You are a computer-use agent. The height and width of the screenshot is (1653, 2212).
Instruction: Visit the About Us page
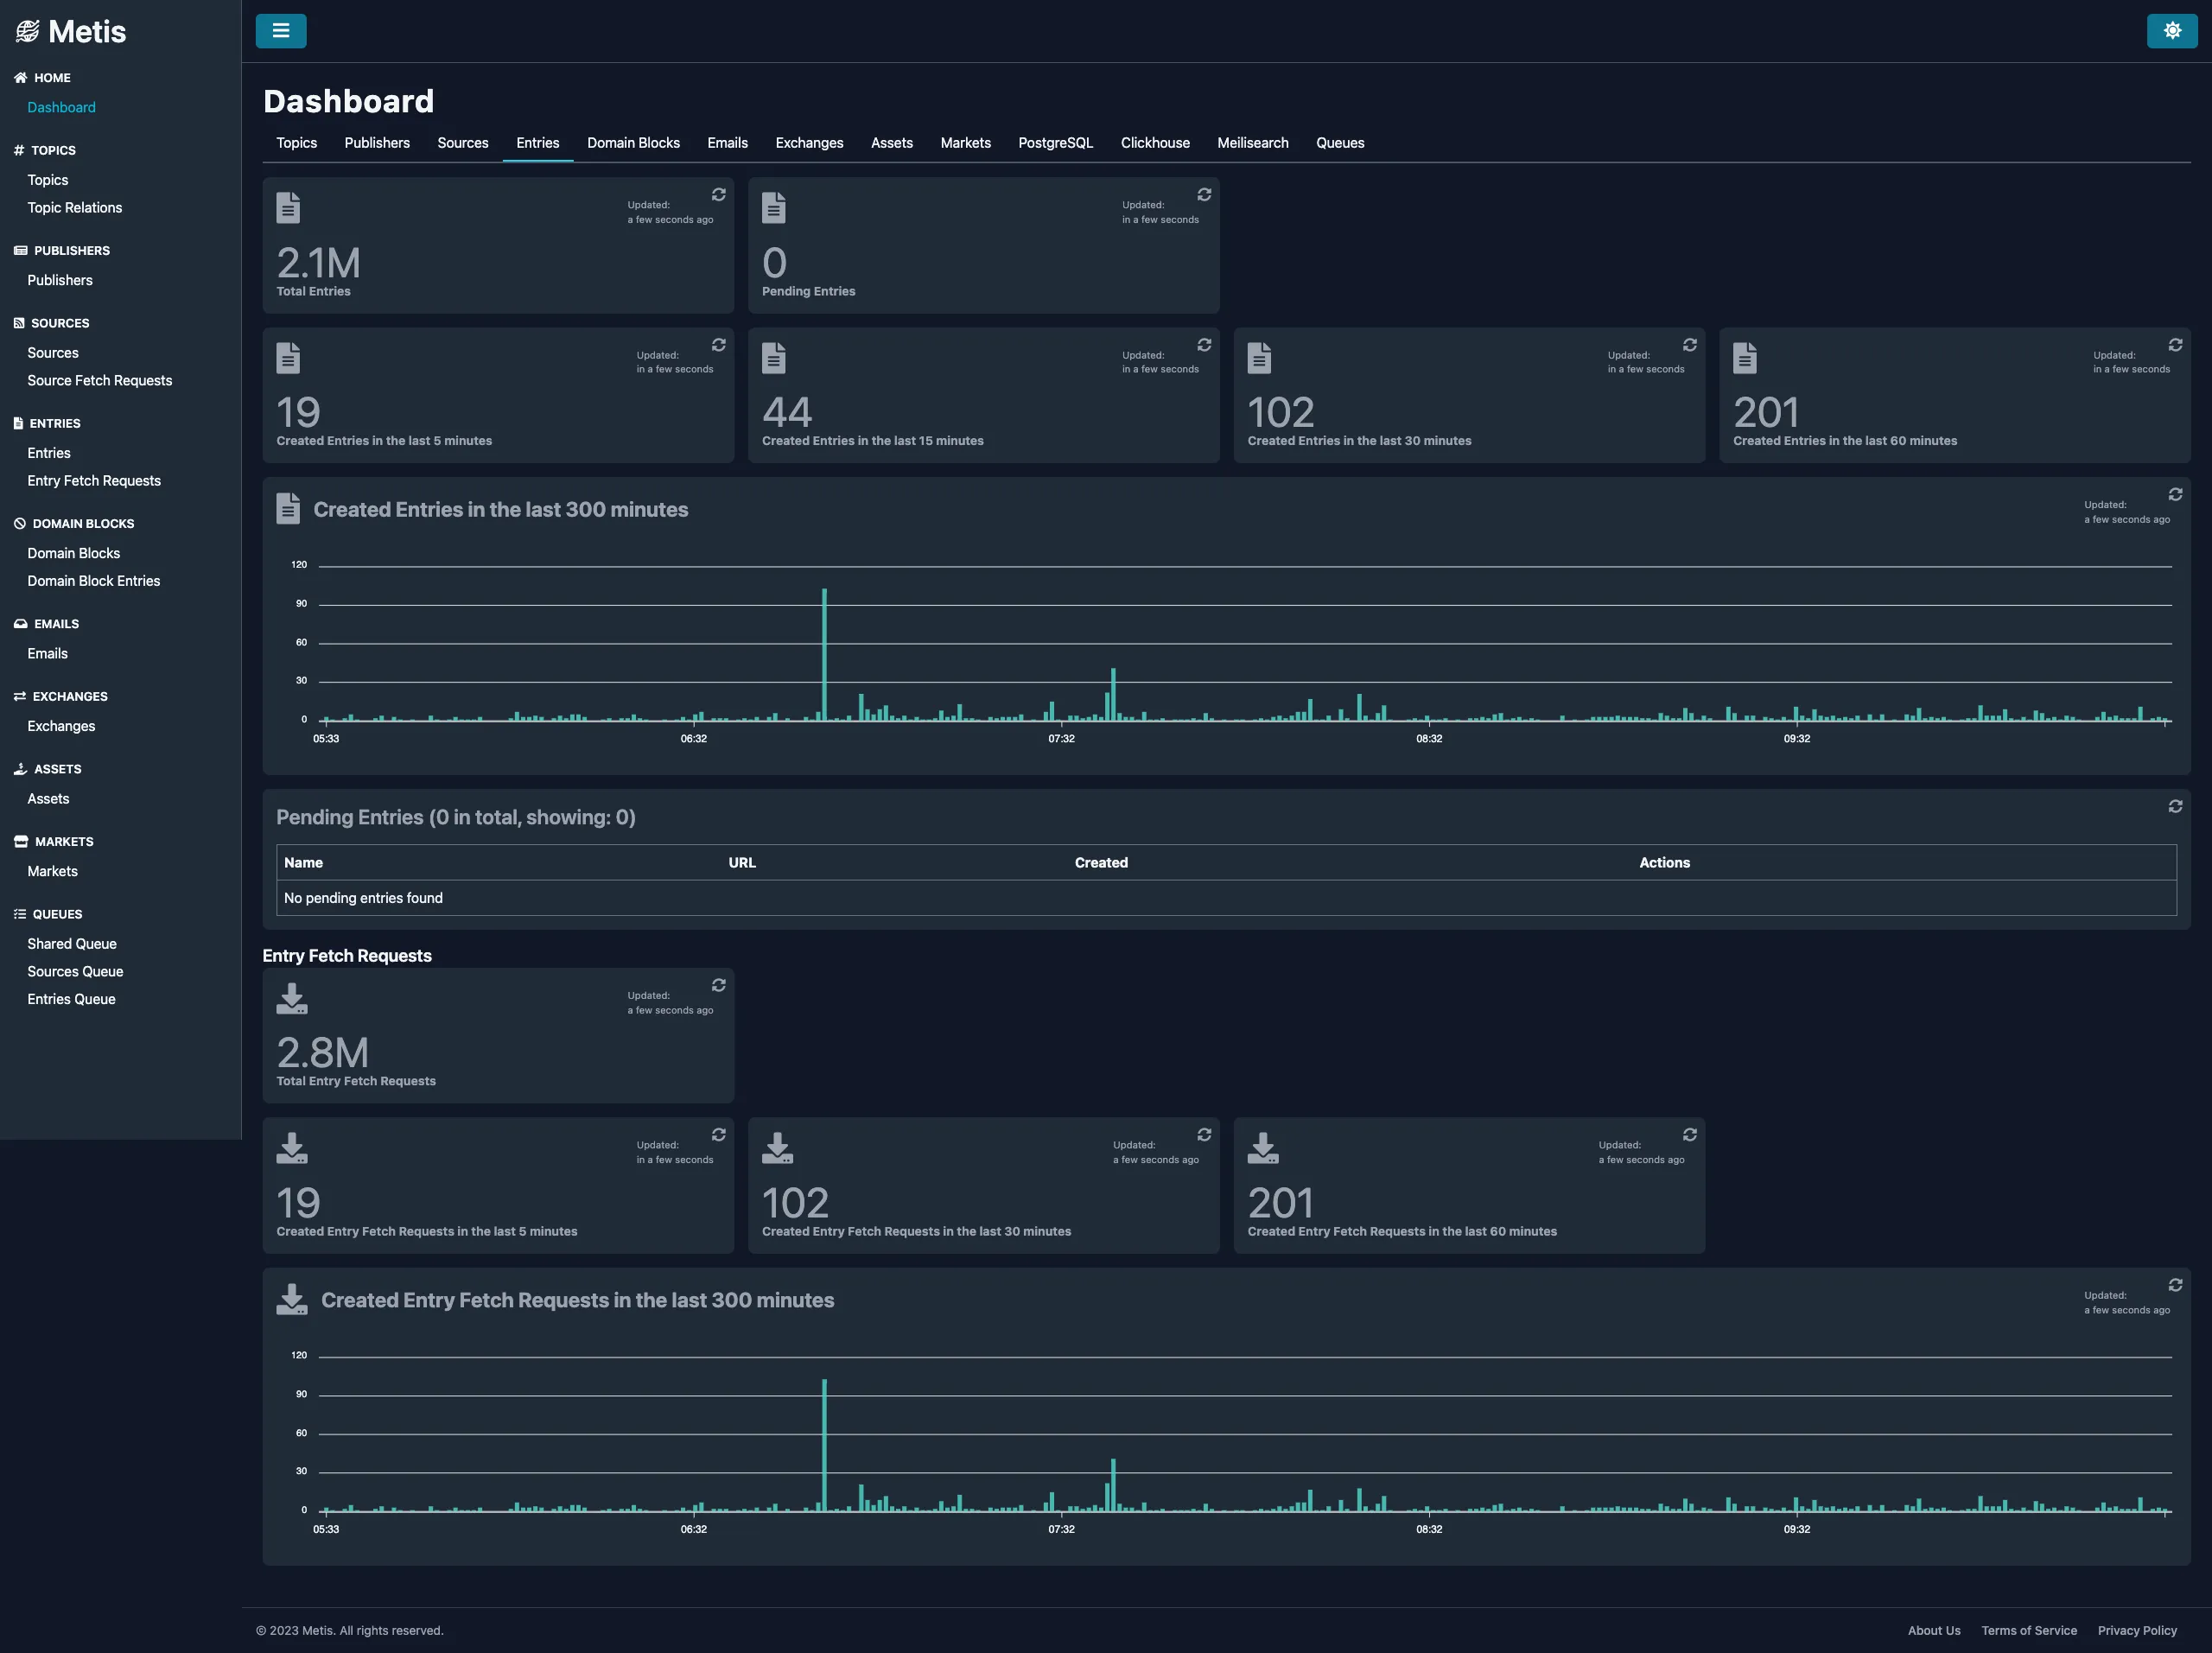coord(1933,1630)
